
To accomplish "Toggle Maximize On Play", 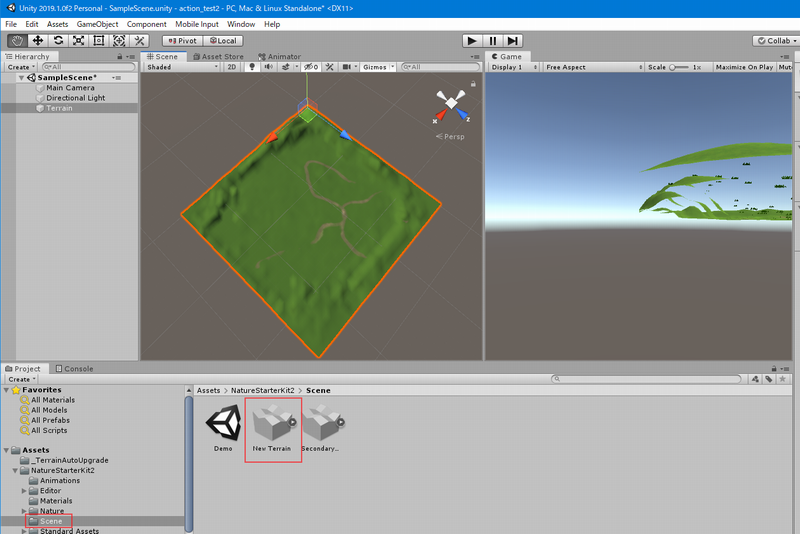I will click(x=744, y=67).
